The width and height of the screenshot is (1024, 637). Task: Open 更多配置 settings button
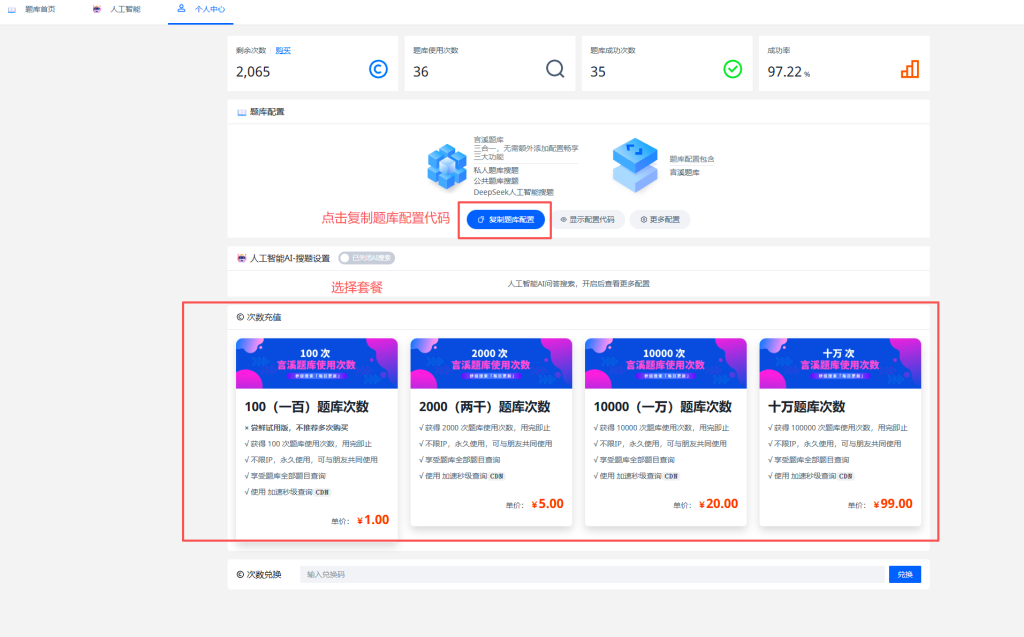[660, 219]
